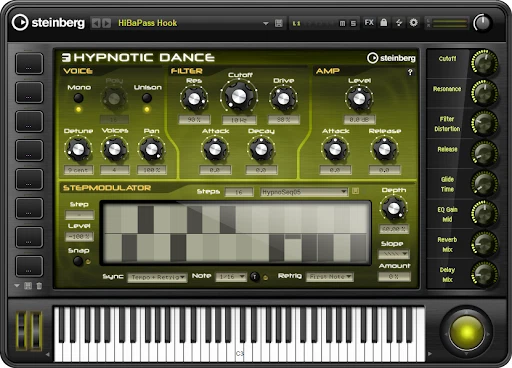Click the AMP Release knob
This screenshot has width=512, height=368.
[x=384, y=150]
